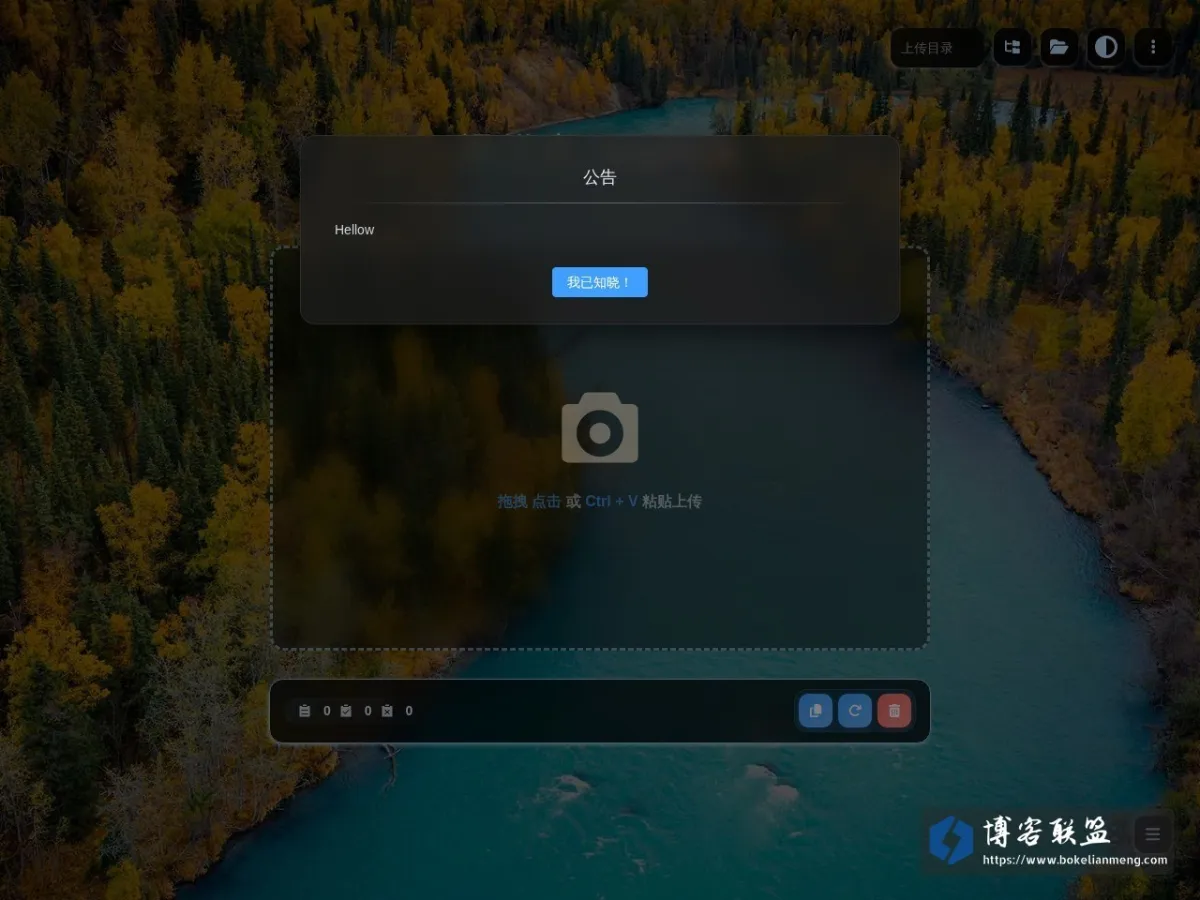Open the folder icon button
Viewport: 1200px width, 900px height.
1059,47
